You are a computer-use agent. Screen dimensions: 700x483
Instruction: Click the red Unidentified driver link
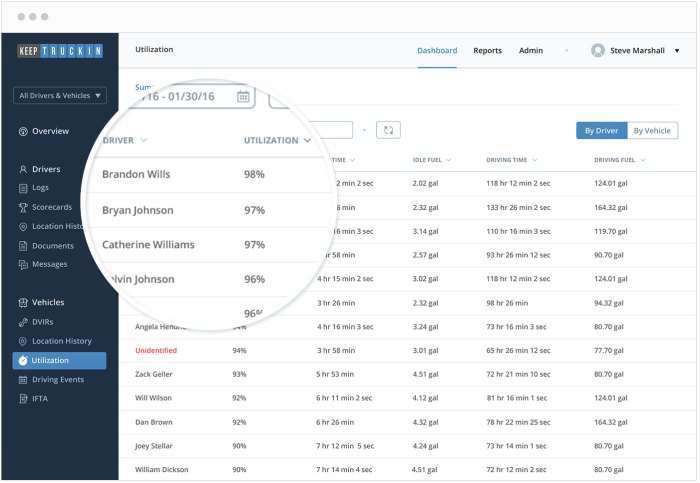pyautogui.click(x=155, y=351)
